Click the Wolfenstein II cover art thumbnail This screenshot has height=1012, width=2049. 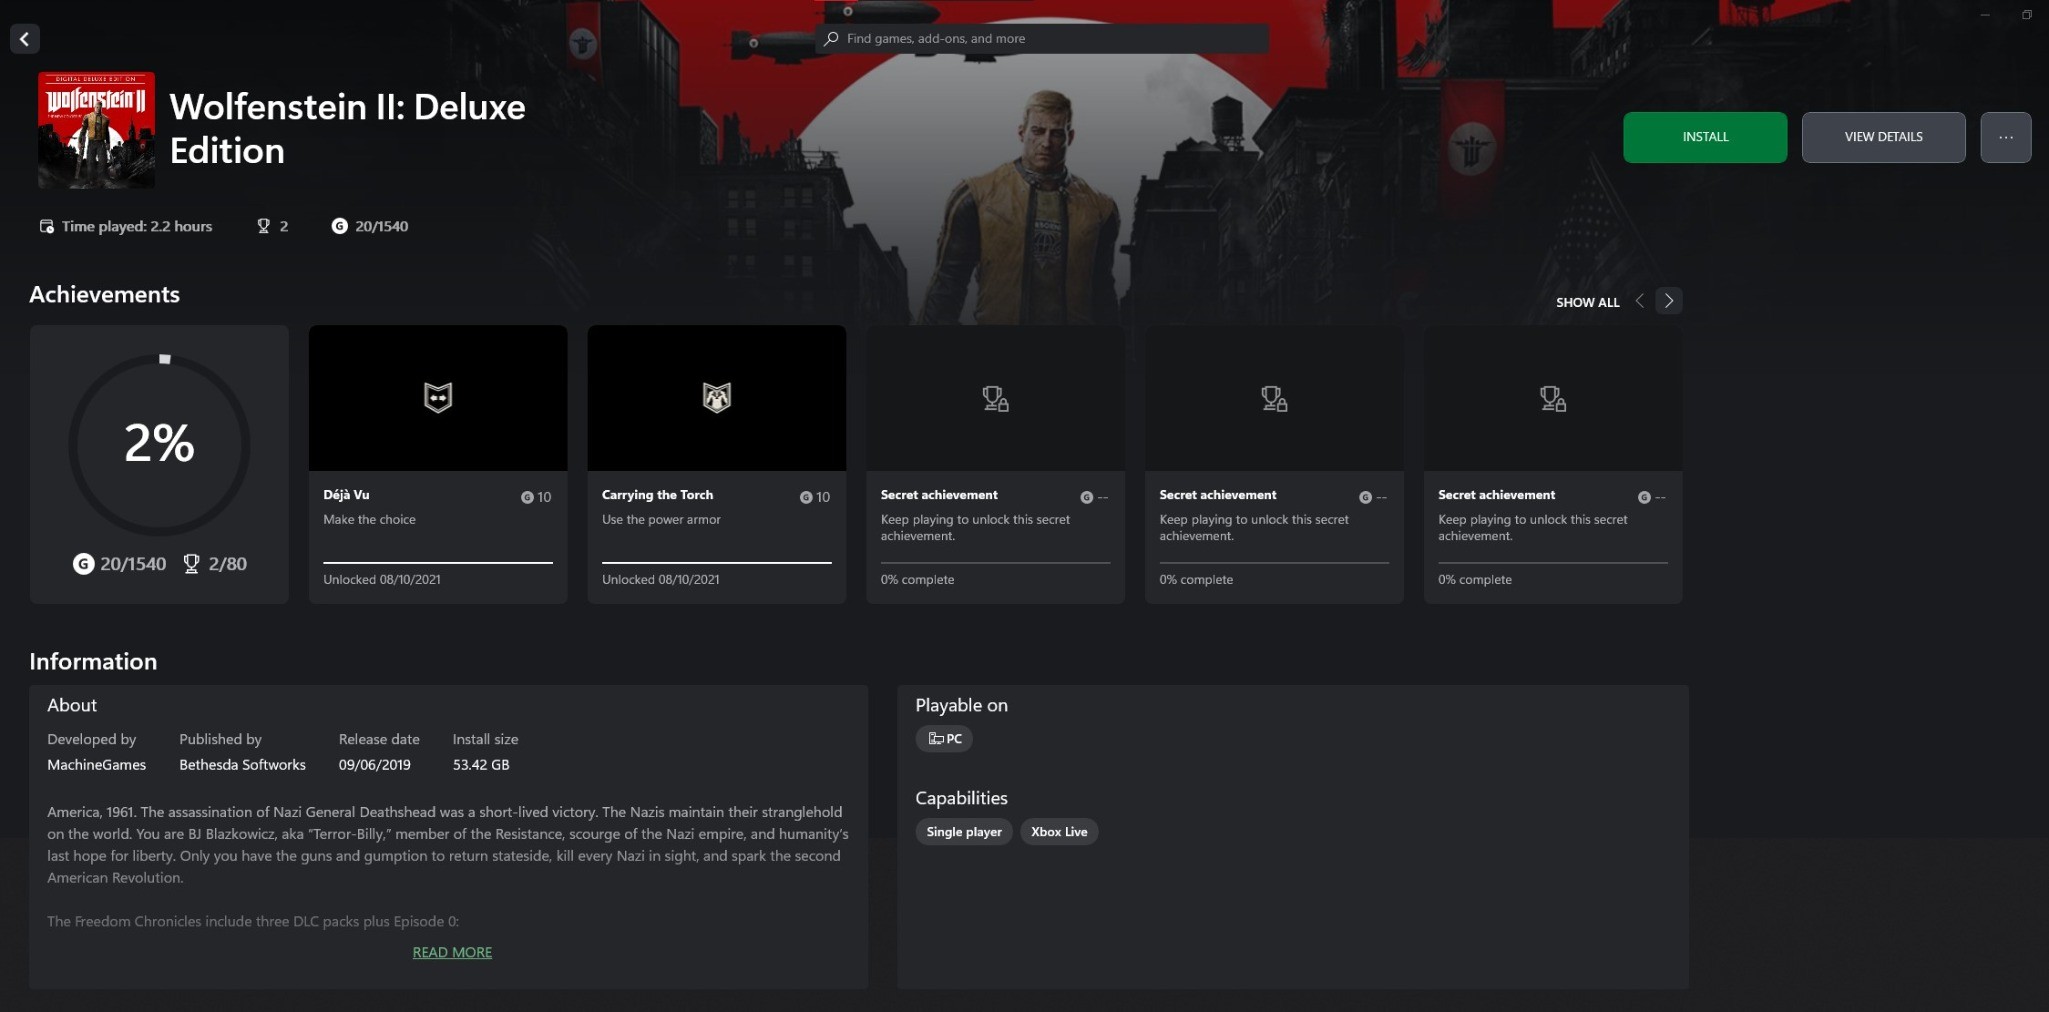96,130
